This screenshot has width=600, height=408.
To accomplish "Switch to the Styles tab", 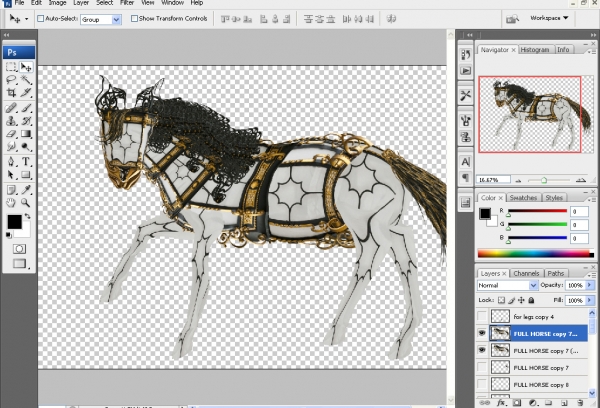I will point(554,197).
